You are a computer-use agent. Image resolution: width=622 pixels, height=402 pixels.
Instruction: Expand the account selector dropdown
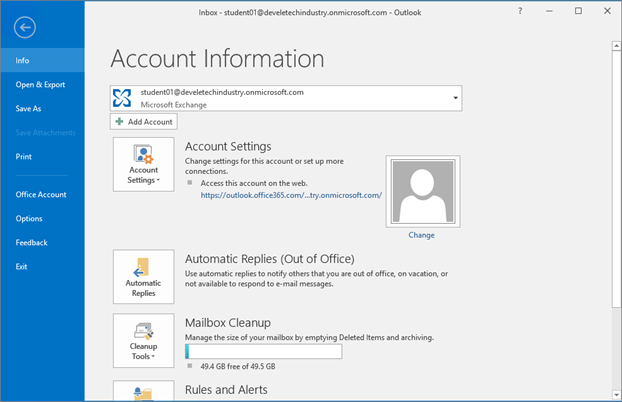point(455,98)
